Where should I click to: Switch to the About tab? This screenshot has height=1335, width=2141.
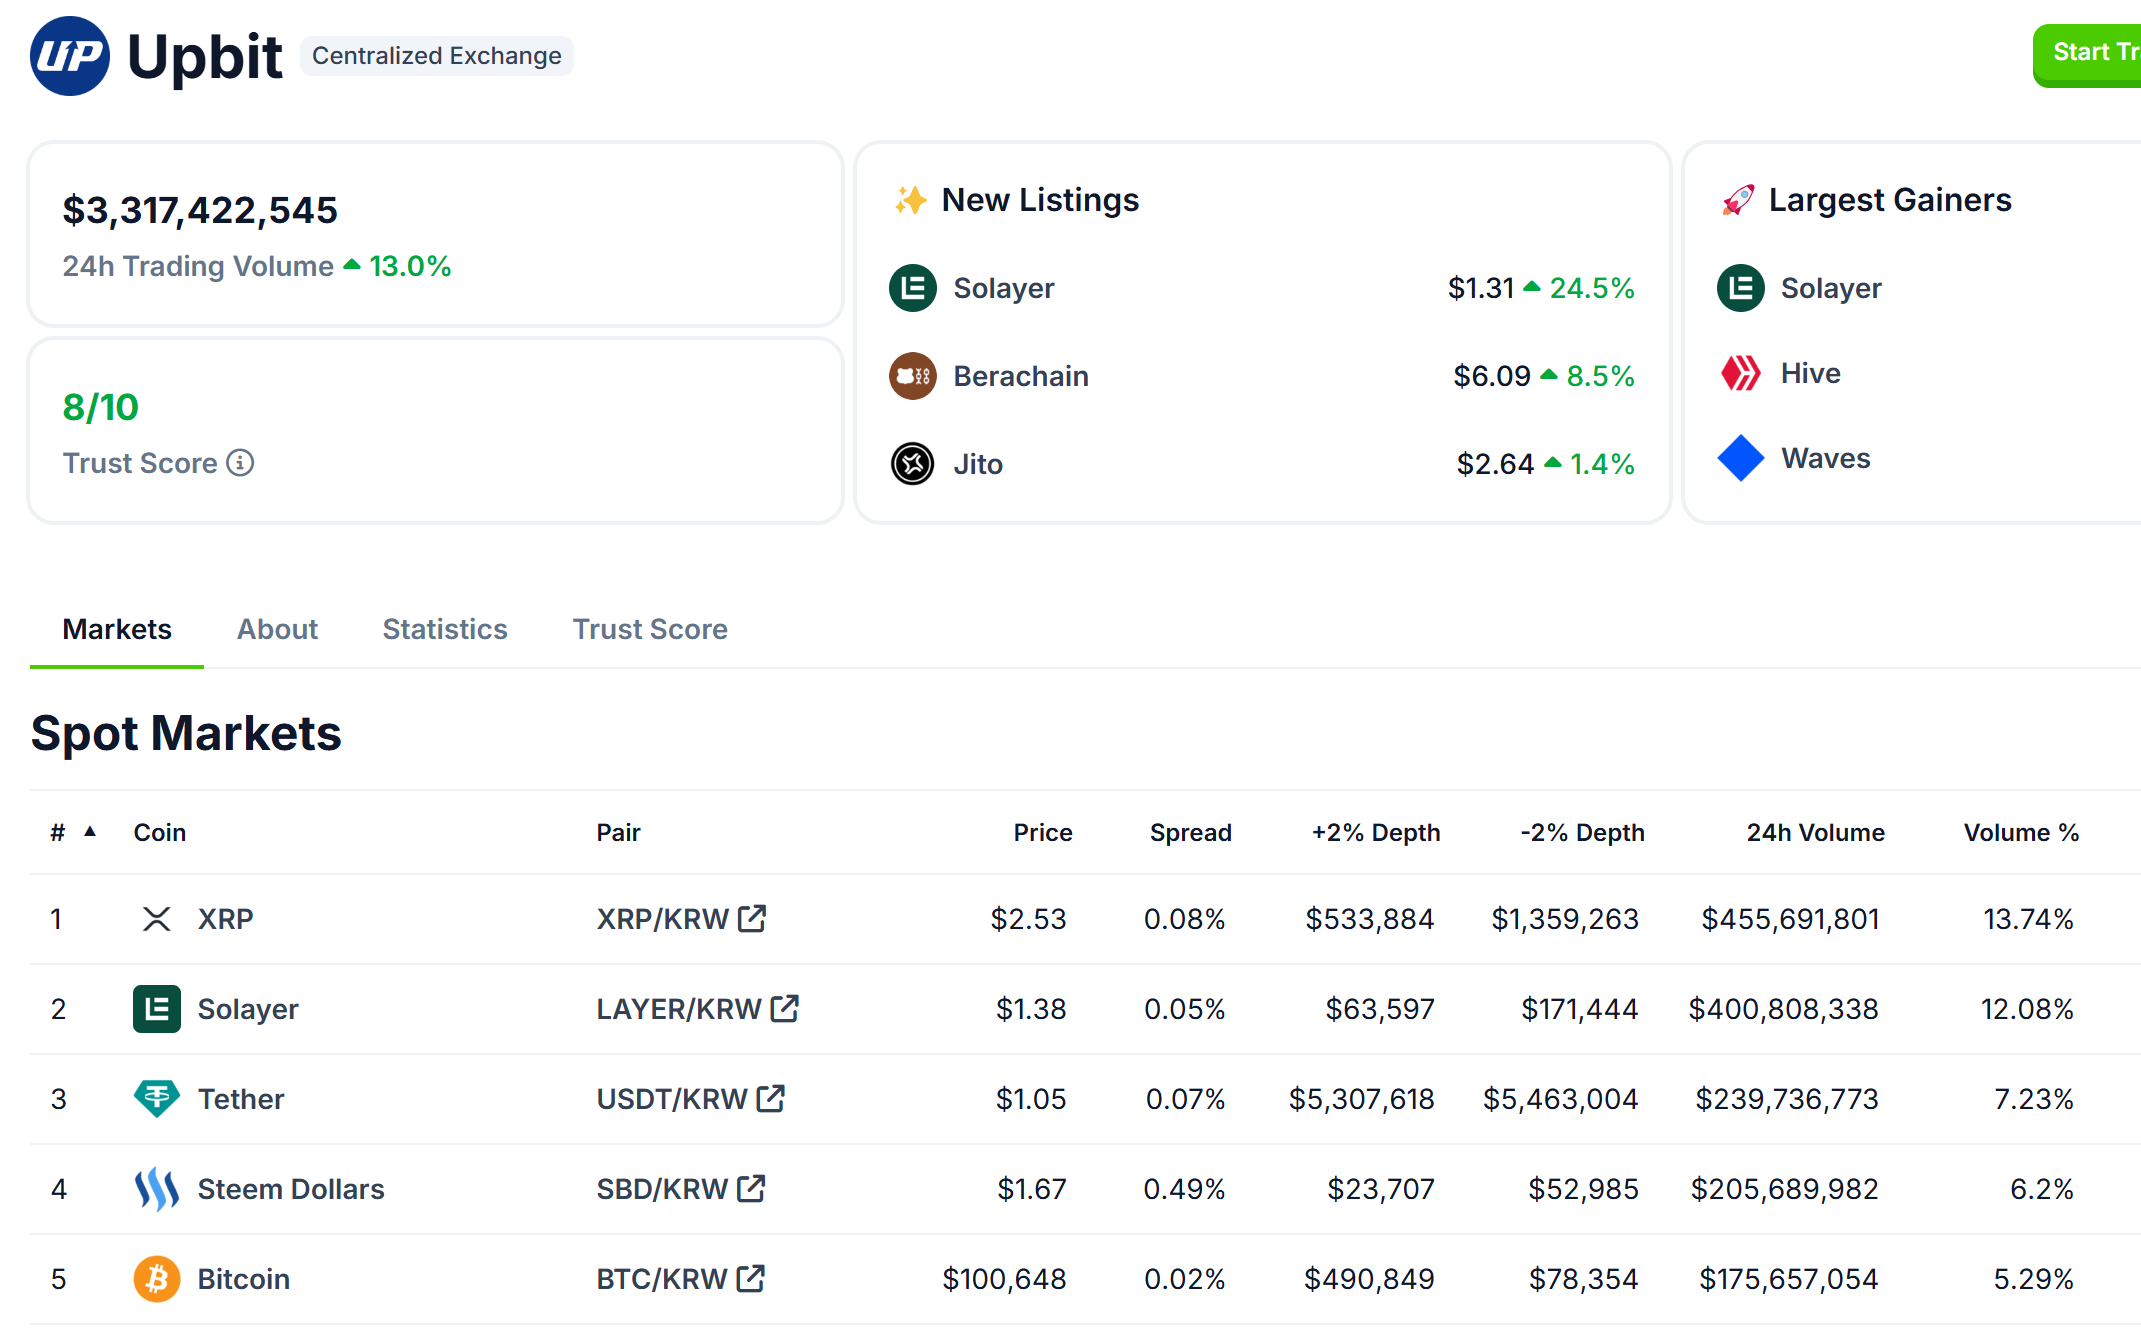(x=277, y=629)
